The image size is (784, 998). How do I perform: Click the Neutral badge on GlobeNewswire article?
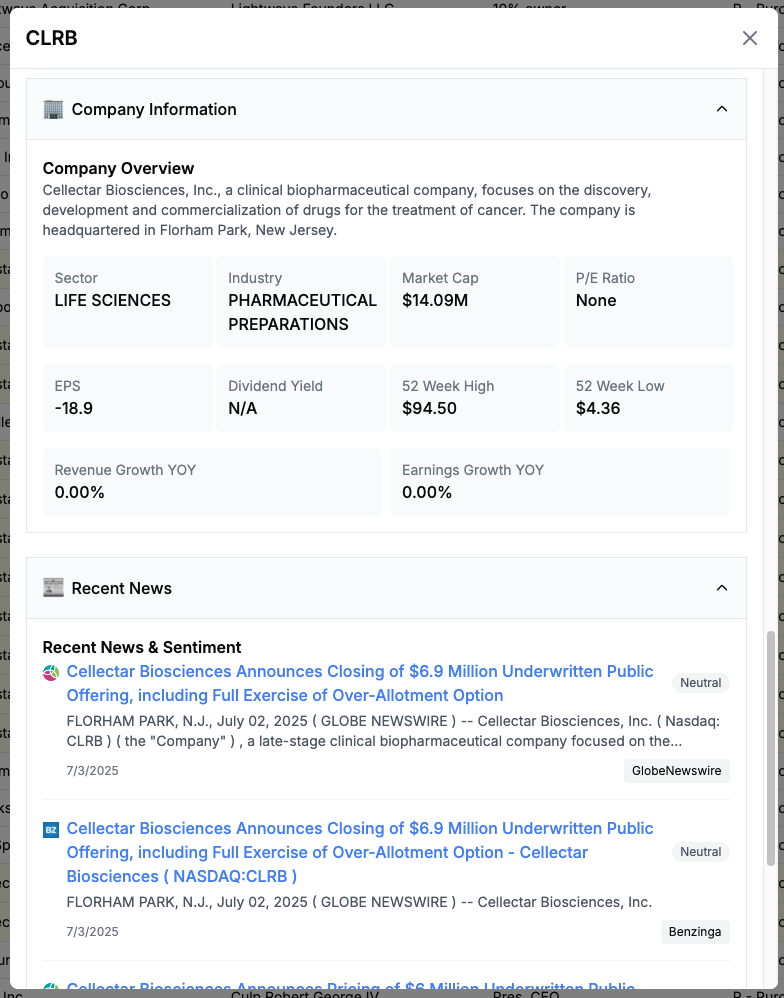(701, 683)
